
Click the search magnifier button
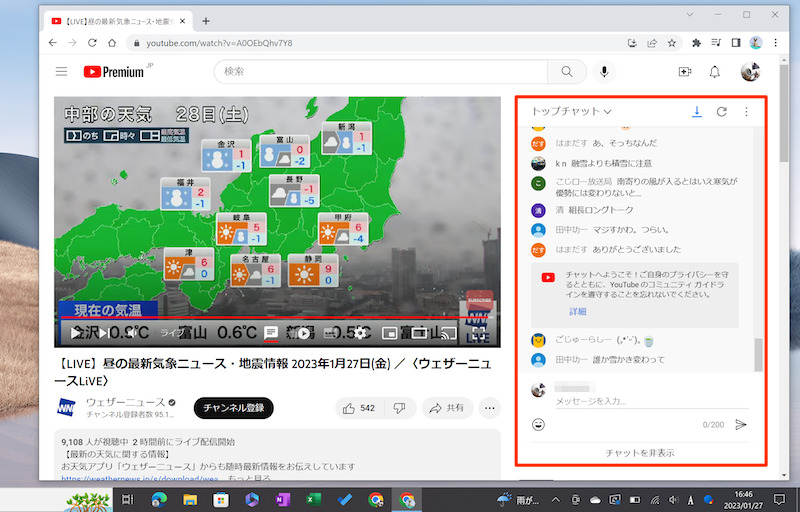[567, 72]
